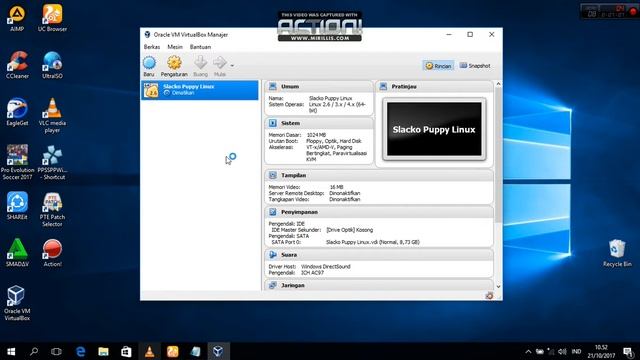Click the "1024 MB" Memori Dasar value

[x=316, y=135]
